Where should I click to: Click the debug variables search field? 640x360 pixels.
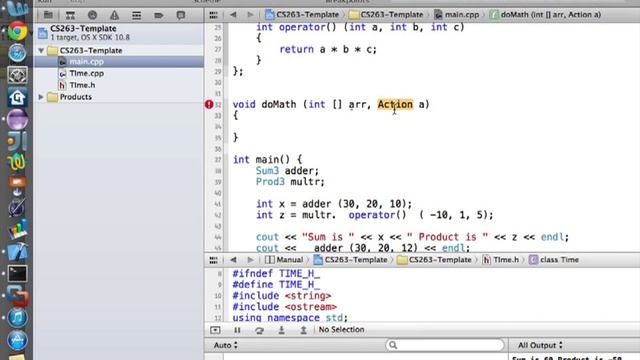[444, 345]
